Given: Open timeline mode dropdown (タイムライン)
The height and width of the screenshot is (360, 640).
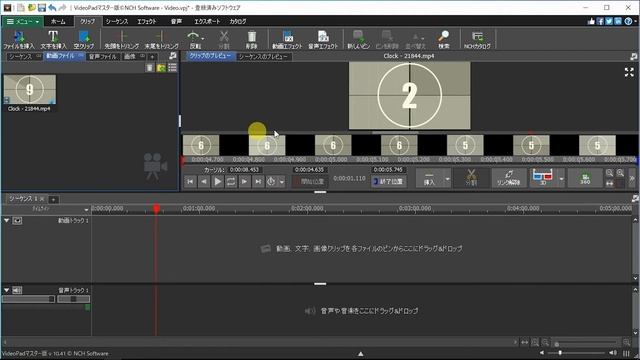Looking at the screenshot, I should tap(86, 209).
